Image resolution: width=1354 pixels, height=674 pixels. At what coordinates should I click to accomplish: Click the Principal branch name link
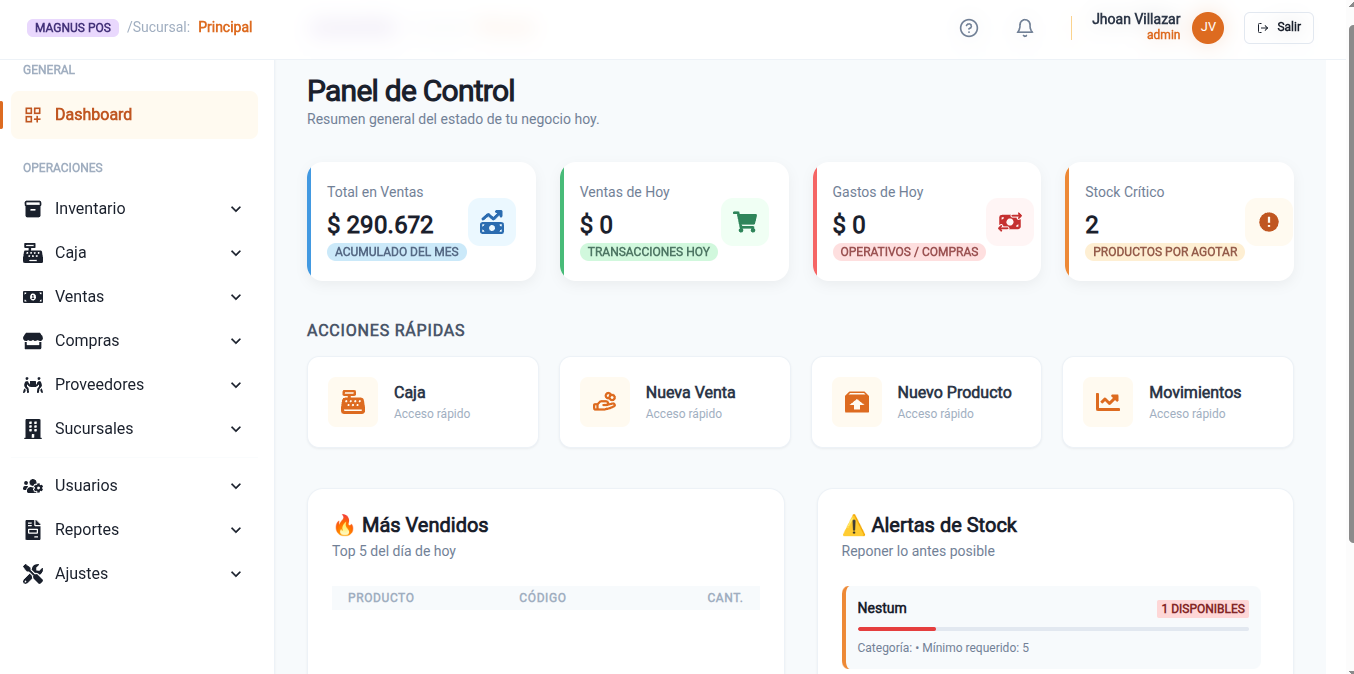click(x=225, y=27)
